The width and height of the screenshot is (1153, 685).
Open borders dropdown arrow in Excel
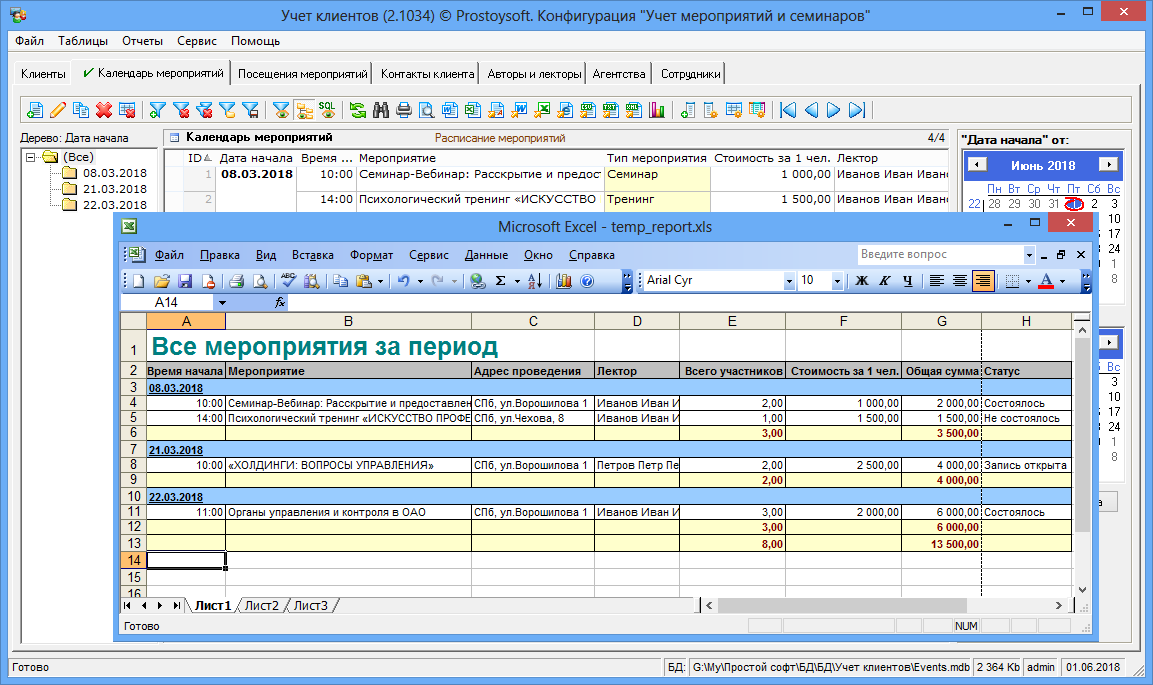coord(1028,281)
